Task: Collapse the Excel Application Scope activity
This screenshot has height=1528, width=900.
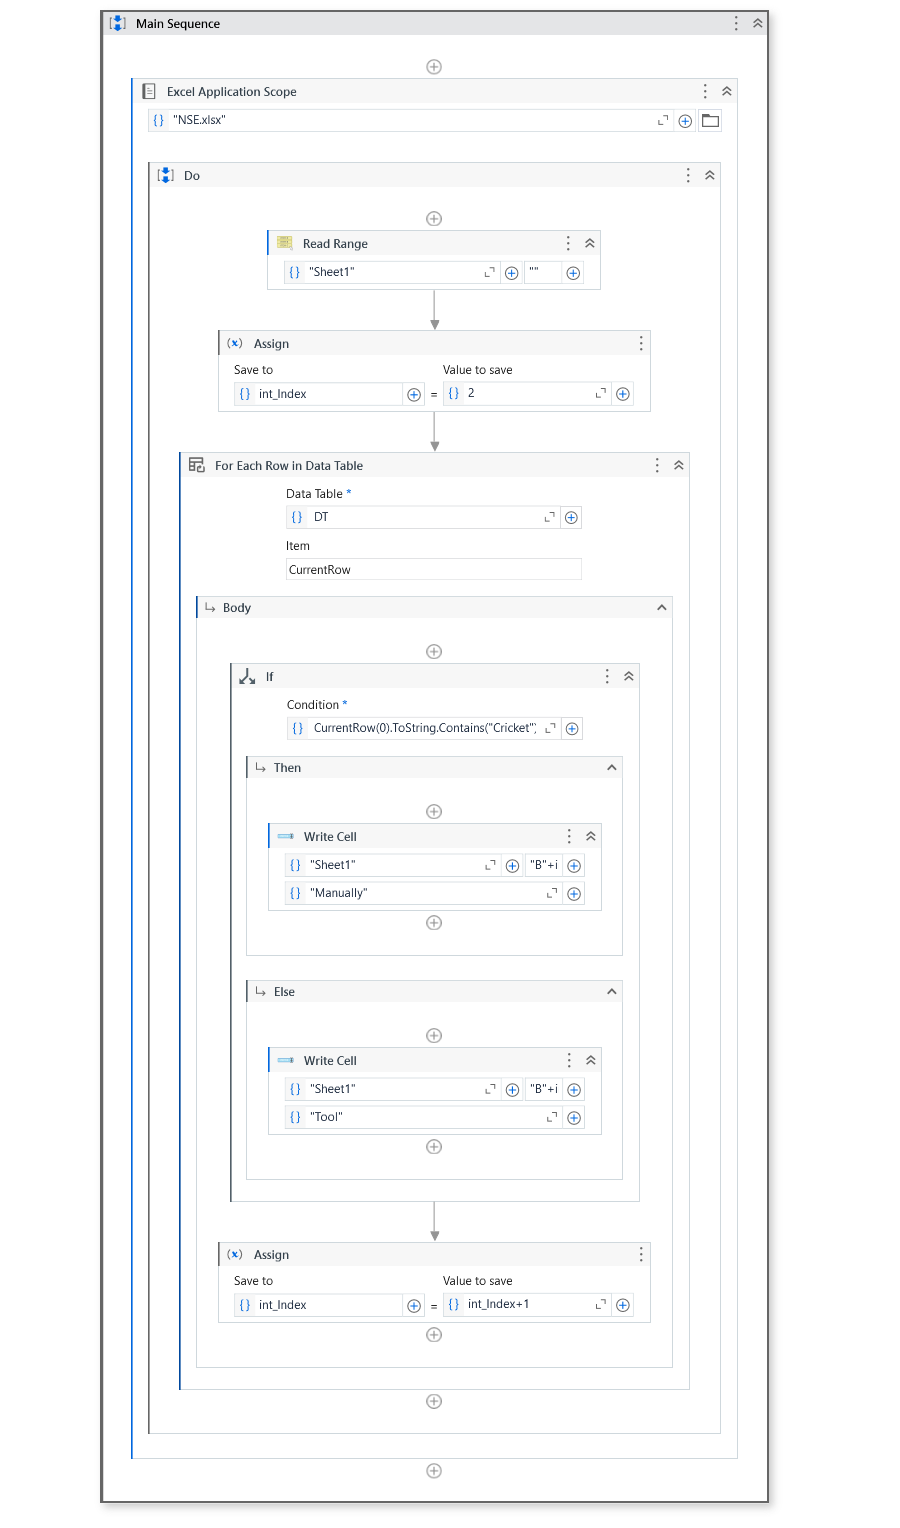Action: click(x=727, y=91)
